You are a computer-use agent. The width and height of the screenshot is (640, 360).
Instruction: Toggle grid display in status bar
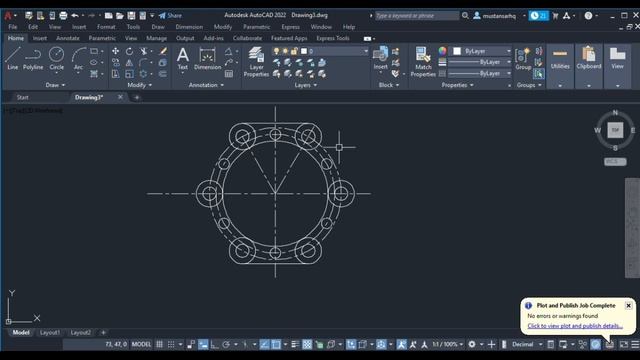(x=160, y=344)
